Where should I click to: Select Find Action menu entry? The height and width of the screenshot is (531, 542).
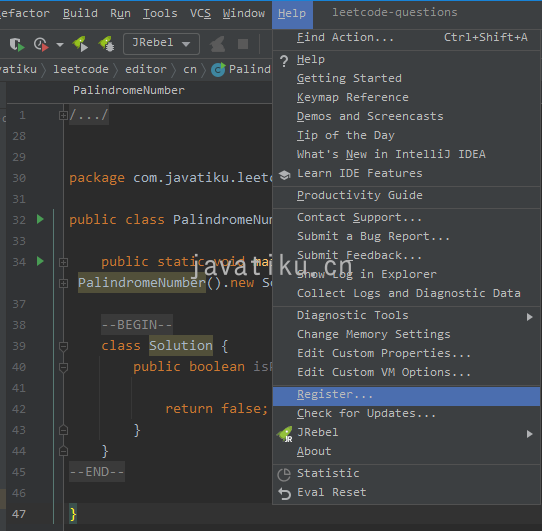[x=406, y=37]
